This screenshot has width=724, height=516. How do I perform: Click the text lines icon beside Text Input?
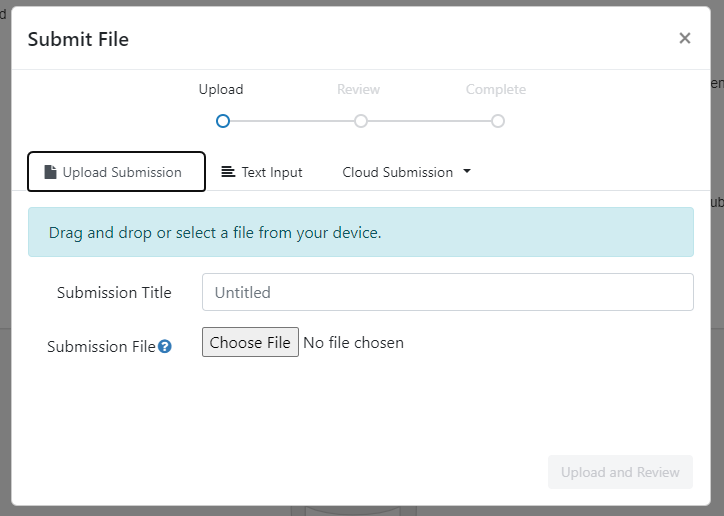(228, 172)
